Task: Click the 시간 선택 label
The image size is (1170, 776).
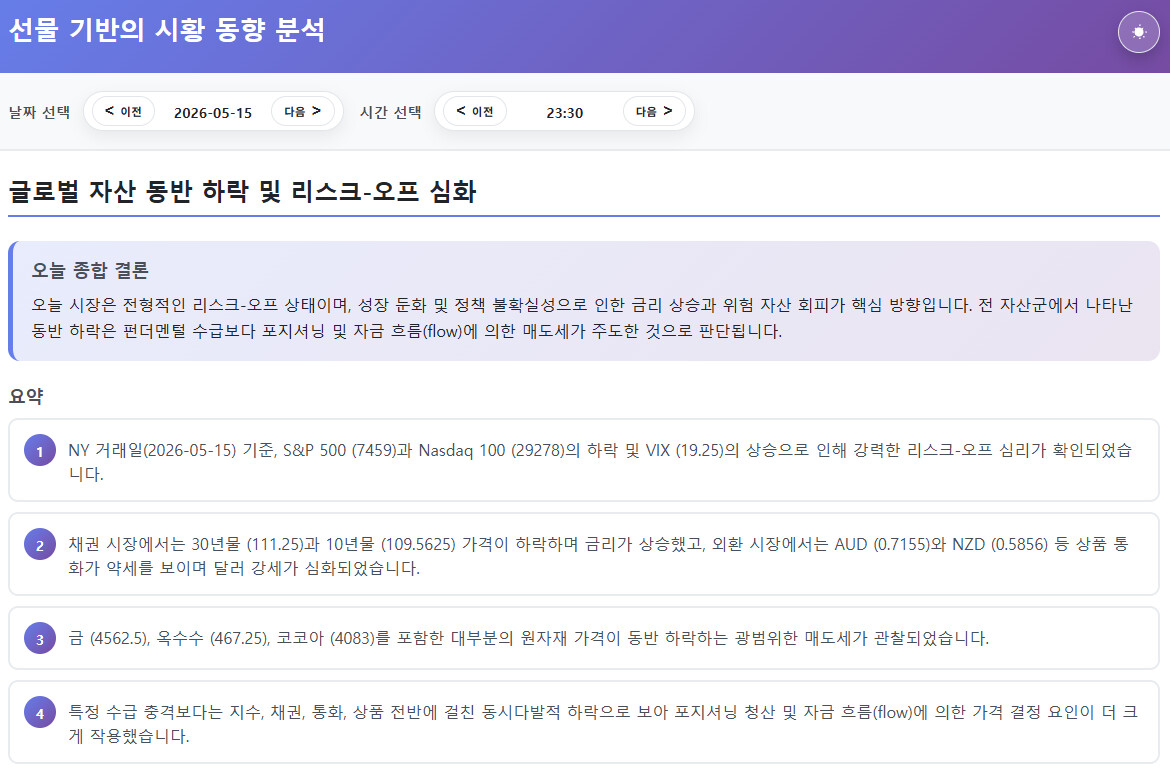Action: [390, 112]
